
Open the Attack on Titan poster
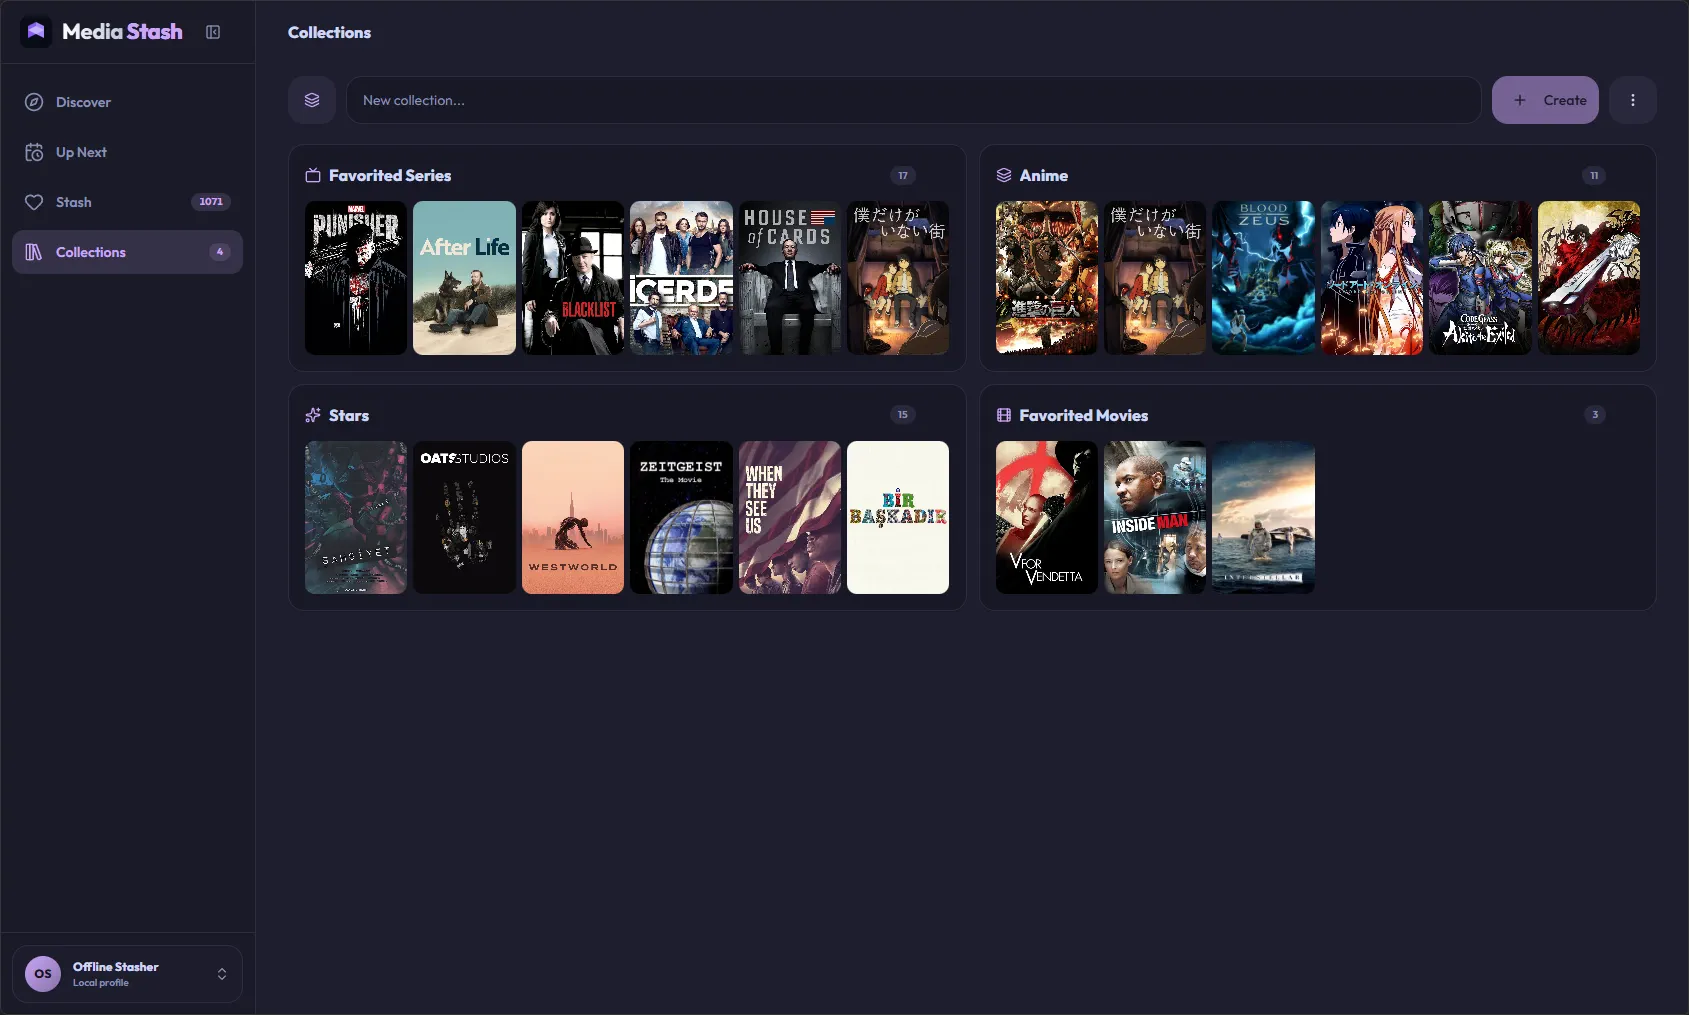(x=1047, y=278)
